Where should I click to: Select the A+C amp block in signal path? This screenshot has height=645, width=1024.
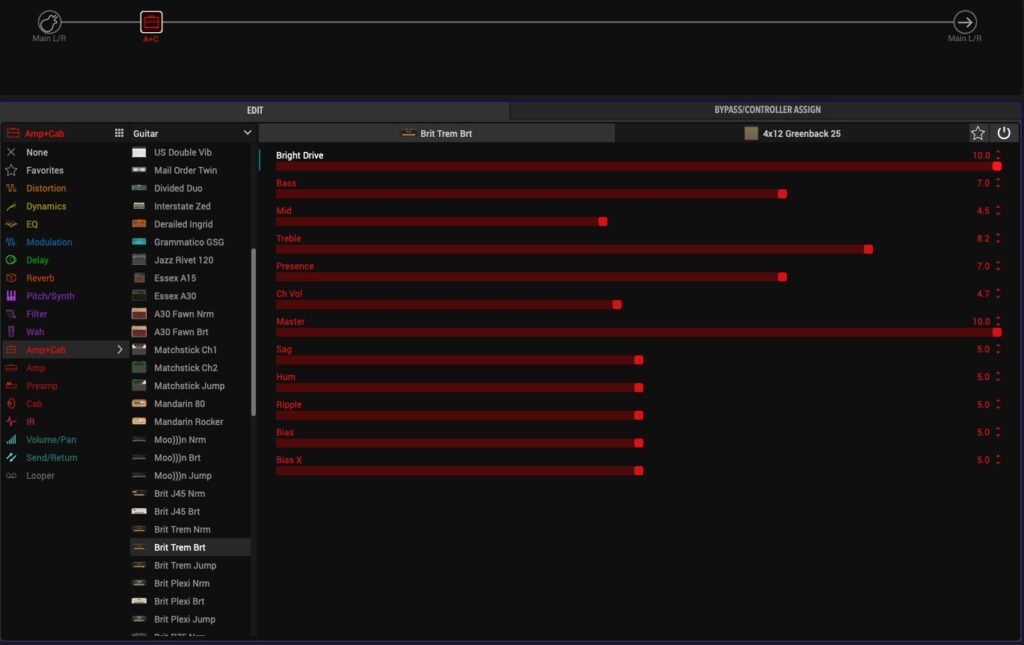[x=151, y=22]
